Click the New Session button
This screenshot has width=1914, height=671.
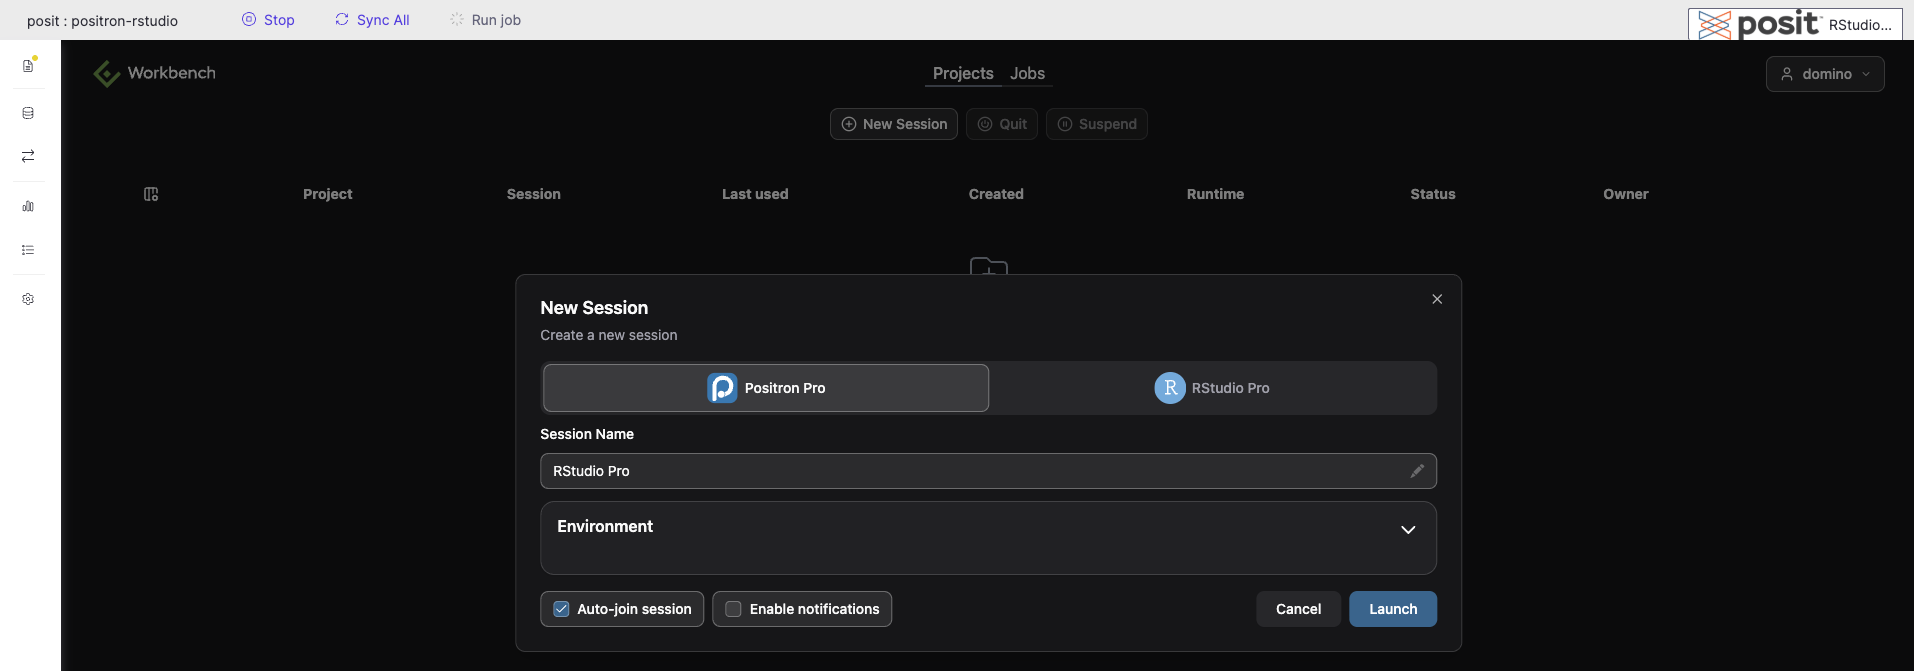[894, 124]
